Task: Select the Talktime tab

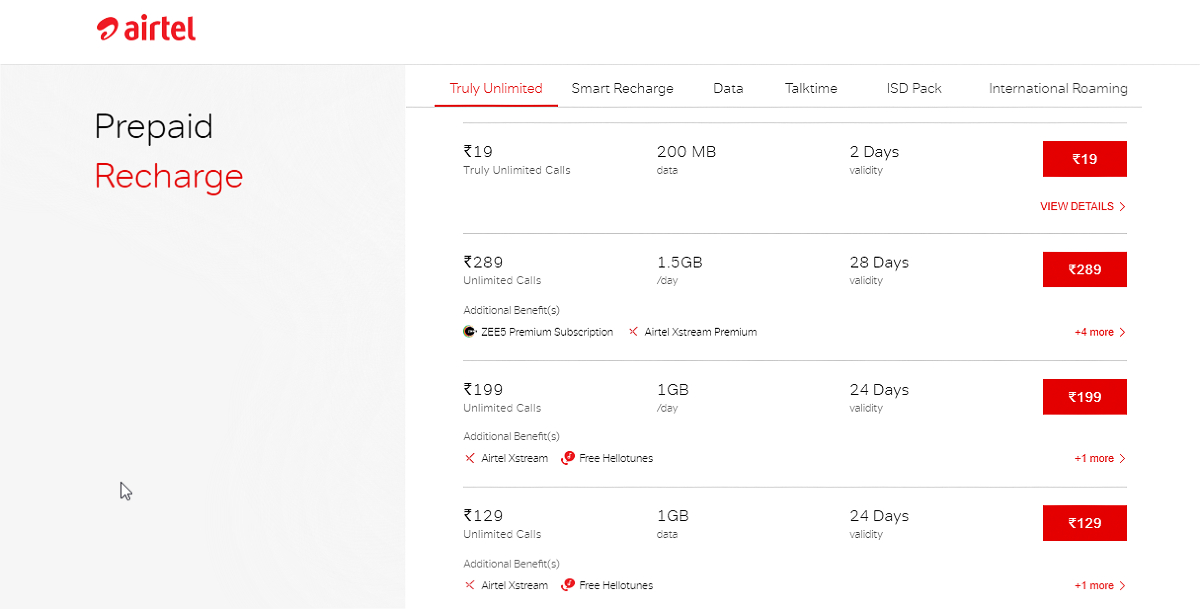Action: (x=811, y=88)
